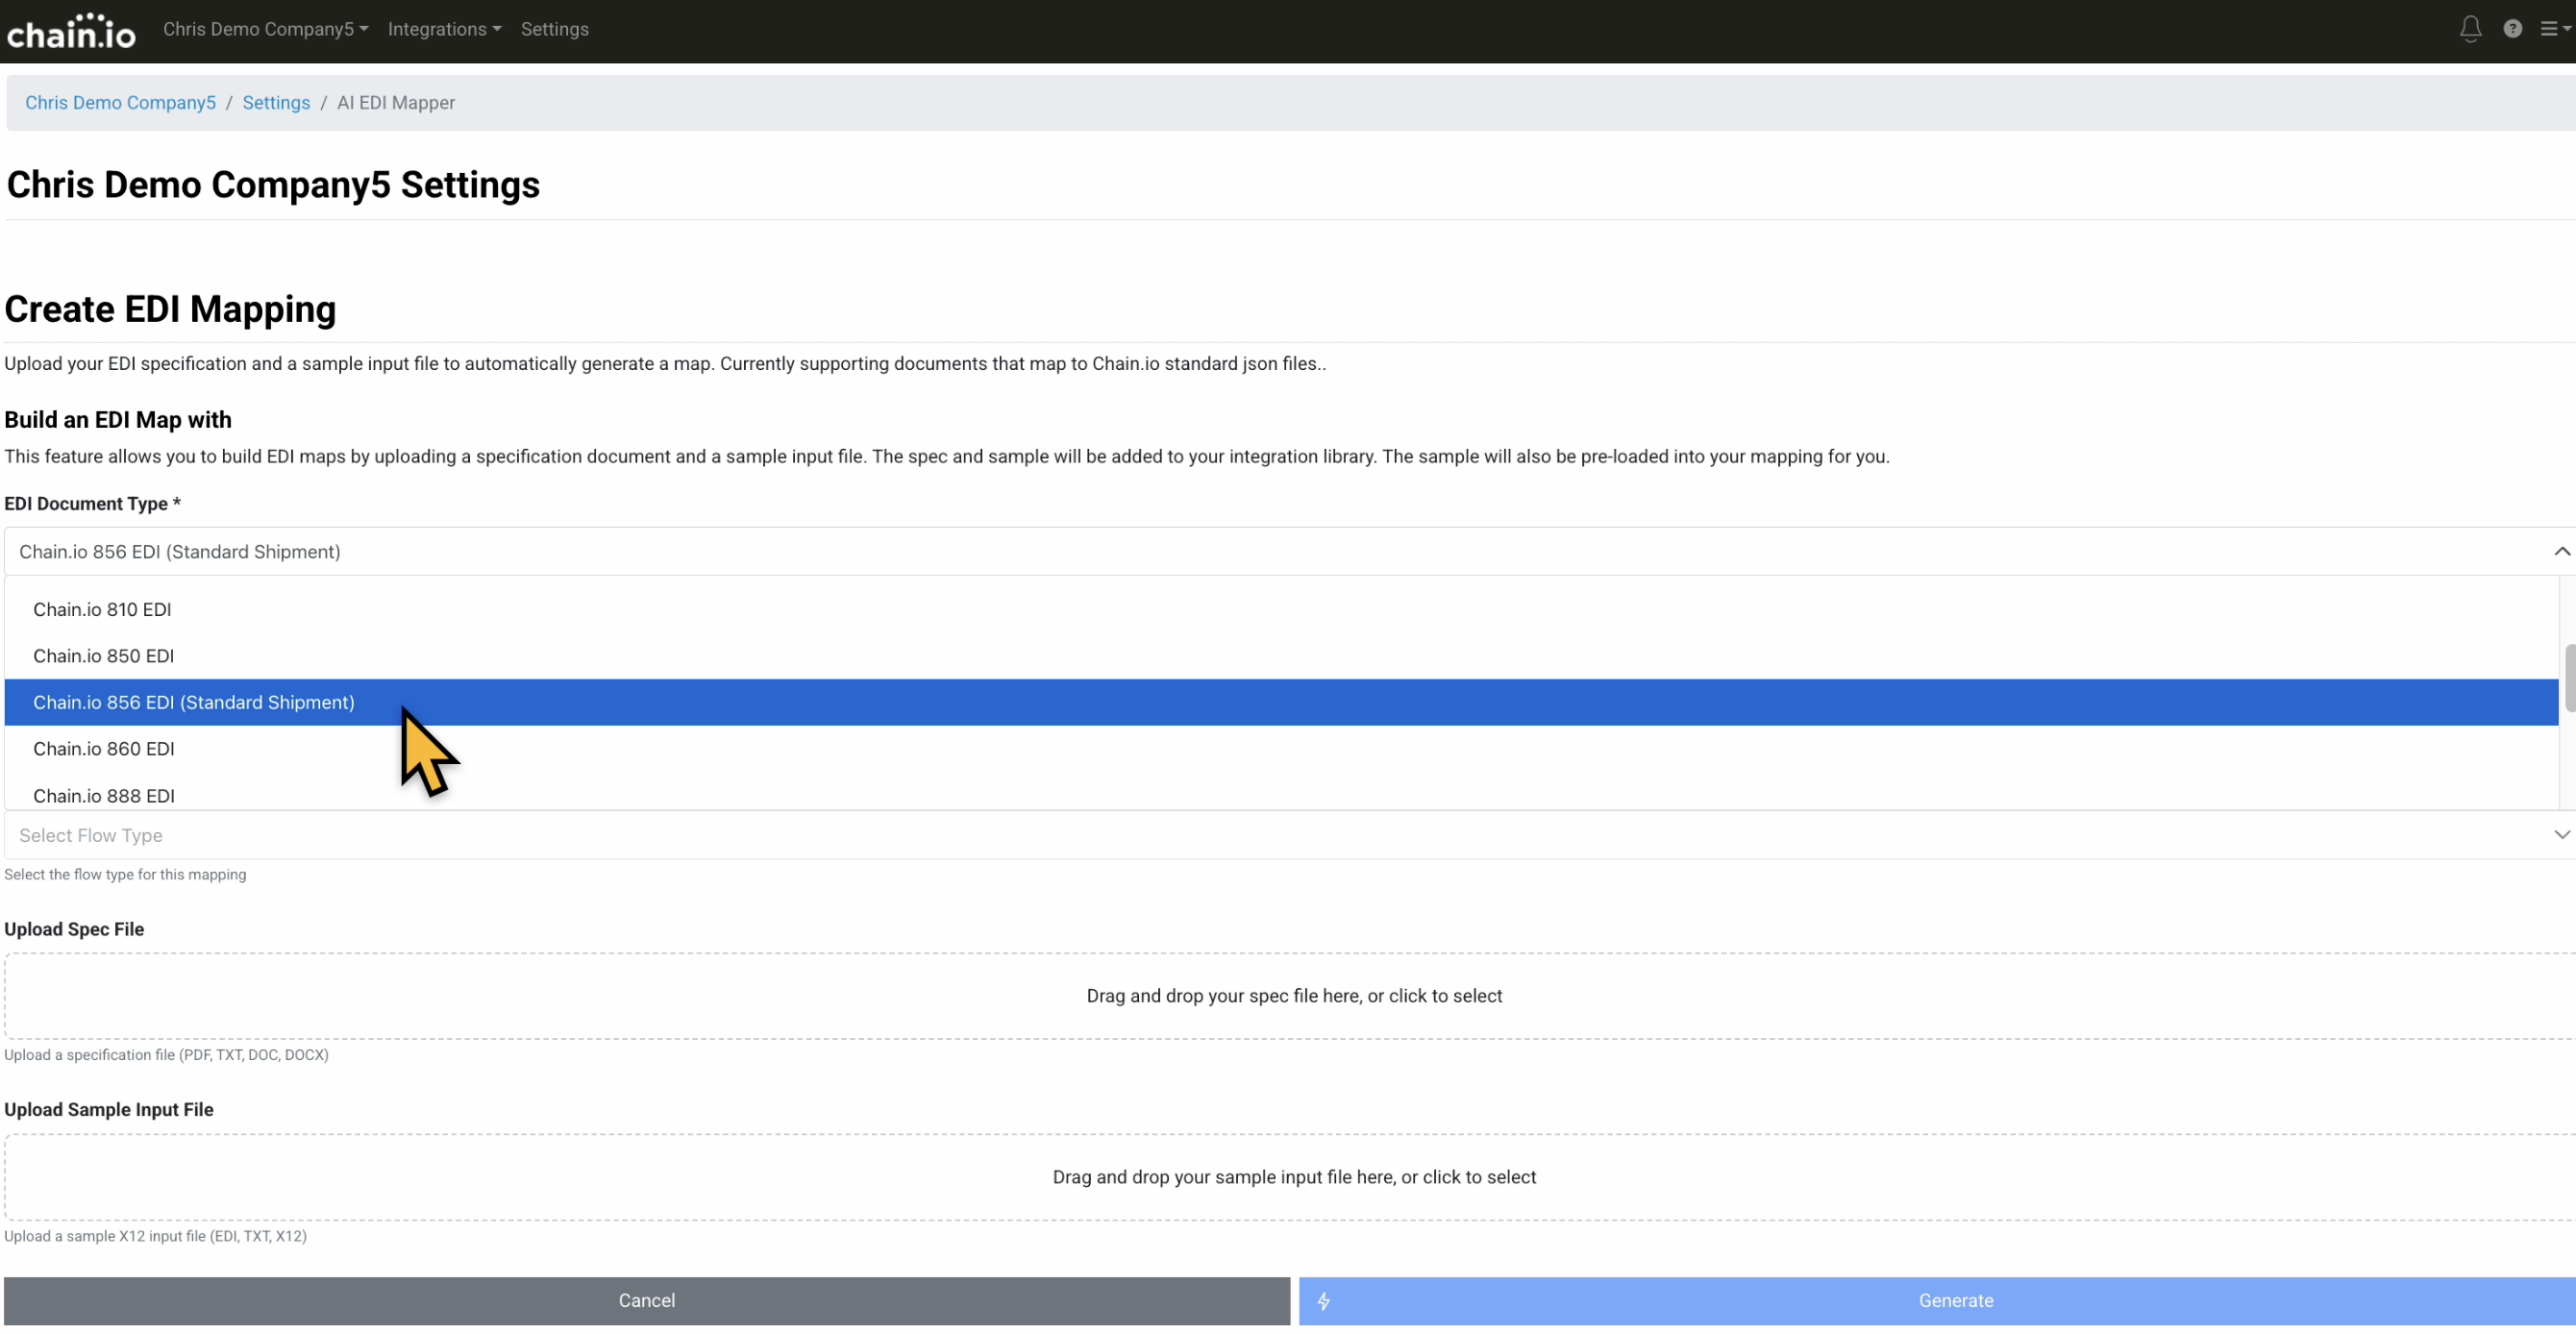Viewport: 2576px width, 1334px height.
Task: Open the Integrations menu
Action: [444, 29]
